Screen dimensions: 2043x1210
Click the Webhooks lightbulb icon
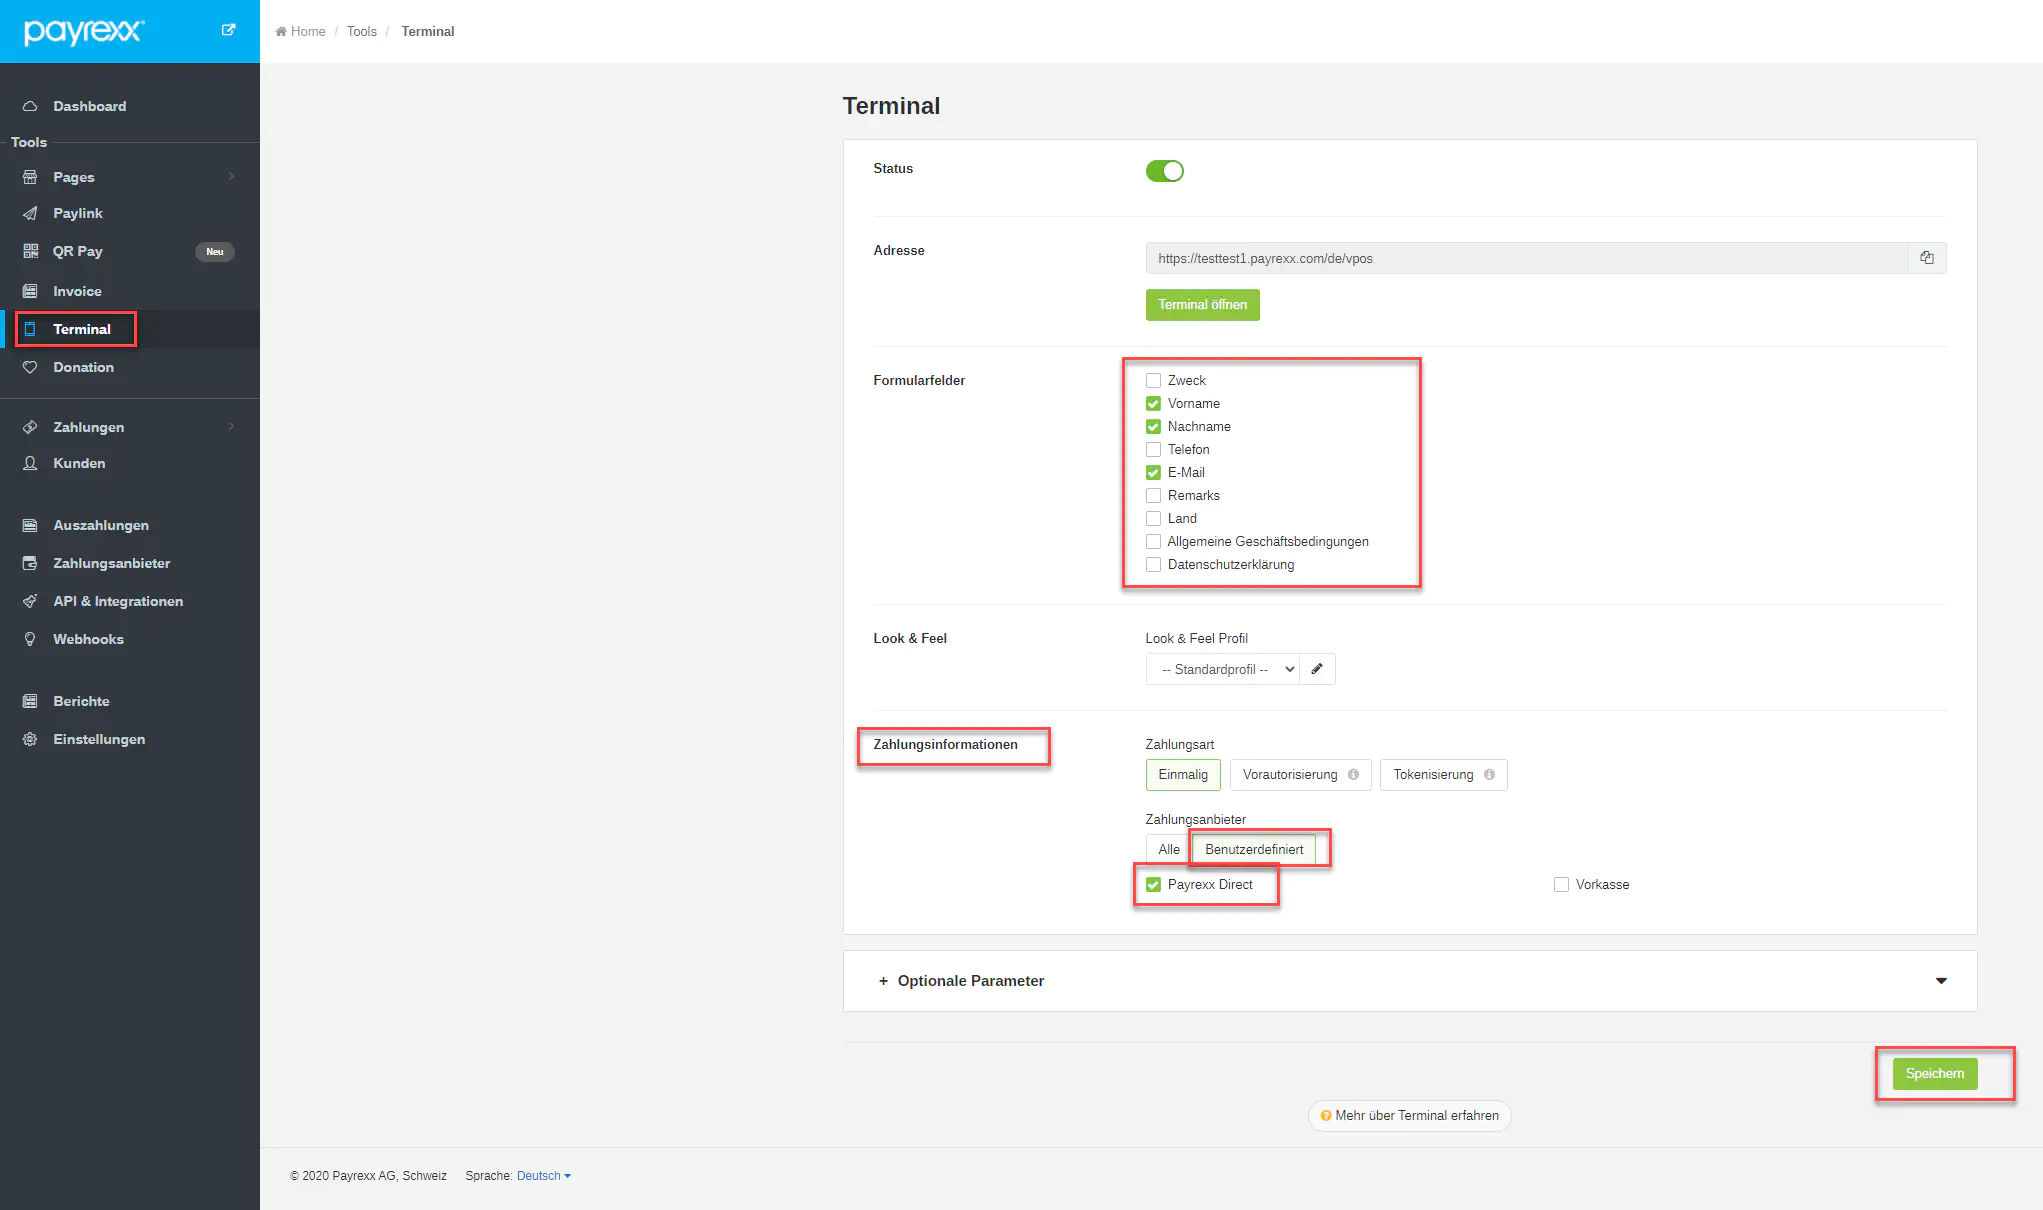pos(31,639)
